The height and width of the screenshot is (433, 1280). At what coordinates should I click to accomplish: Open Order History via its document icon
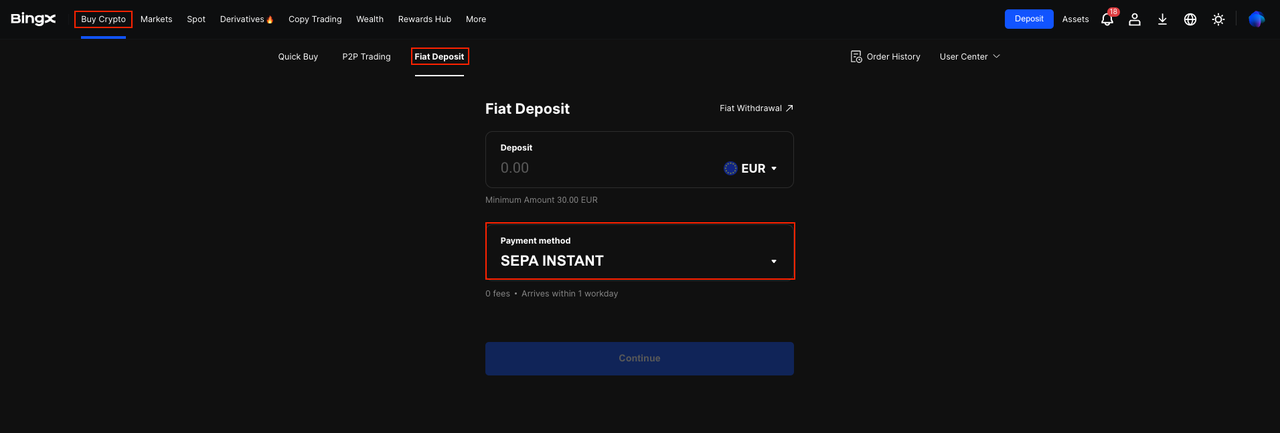click(856, 57)
